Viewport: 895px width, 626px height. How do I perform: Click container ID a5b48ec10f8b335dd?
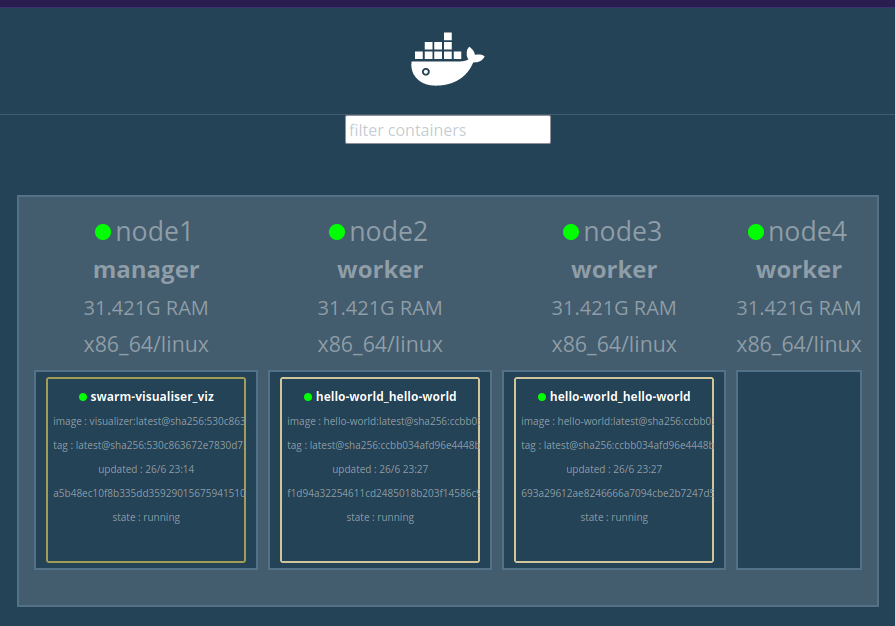(x=149, y=493)
